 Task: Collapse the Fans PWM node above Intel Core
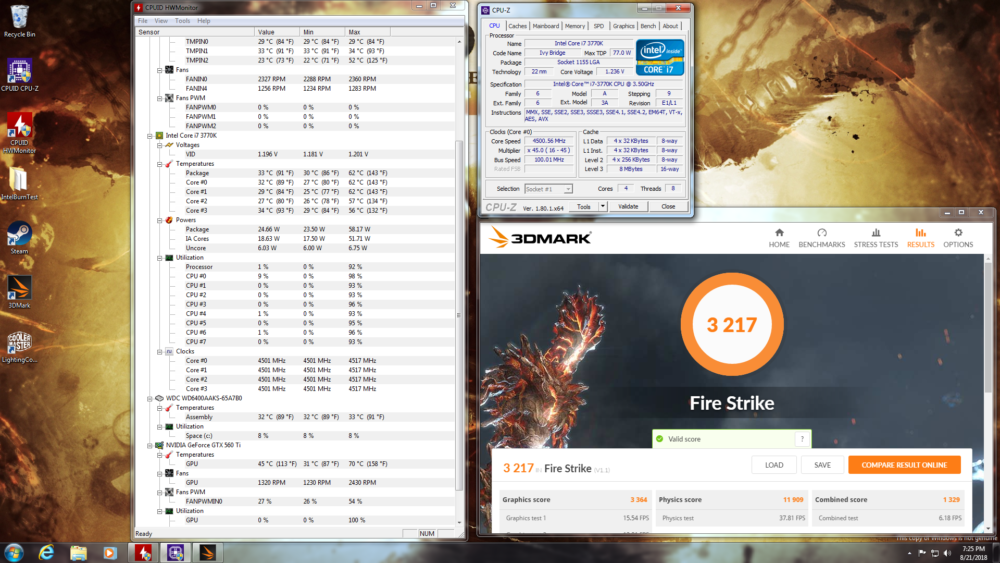pyautogui.click(x=159, y=98)
